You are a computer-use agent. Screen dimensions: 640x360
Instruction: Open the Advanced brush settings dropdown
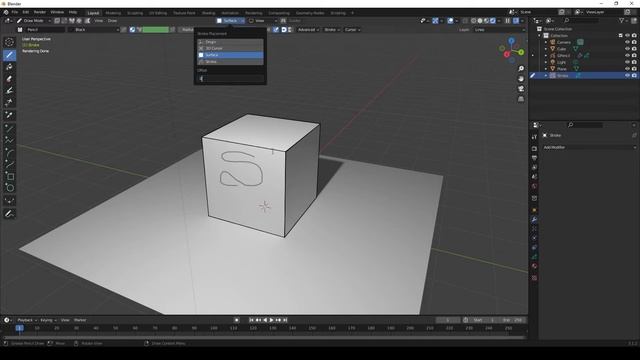point(308,30)
